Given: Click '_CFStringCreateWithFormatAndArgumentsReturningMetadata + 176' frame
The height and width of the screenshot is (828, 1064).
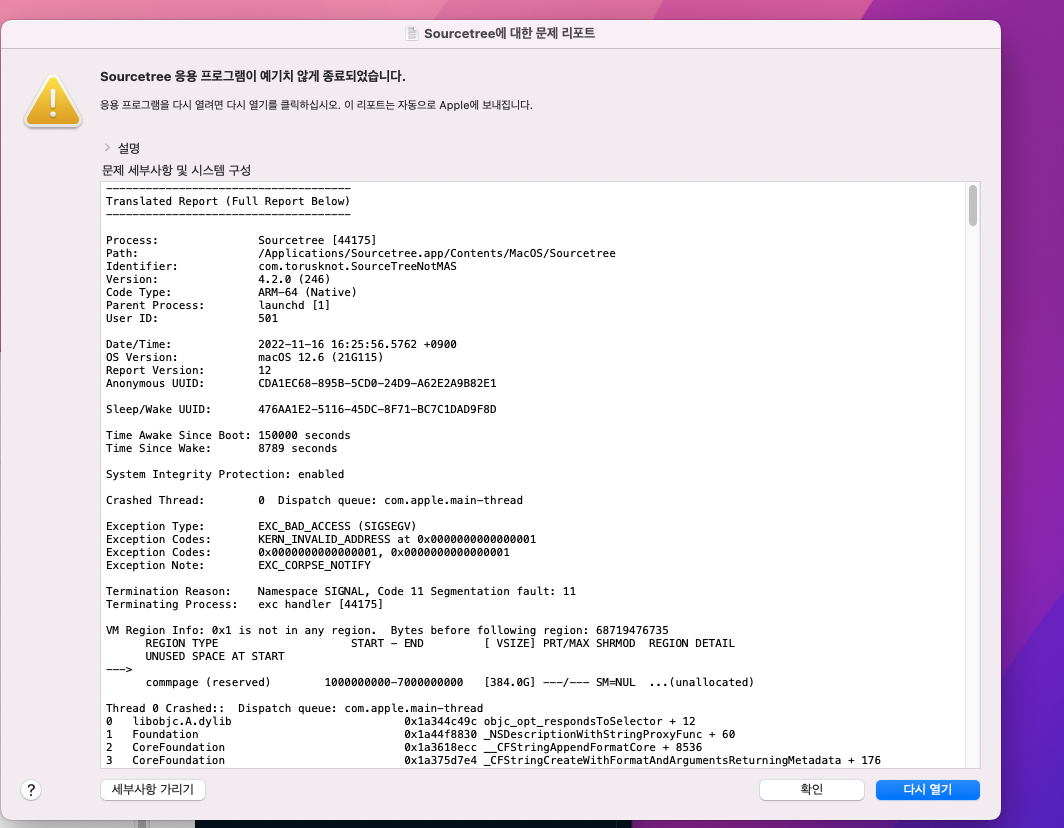Looking at the screenshot, I should tap(682, 760).
